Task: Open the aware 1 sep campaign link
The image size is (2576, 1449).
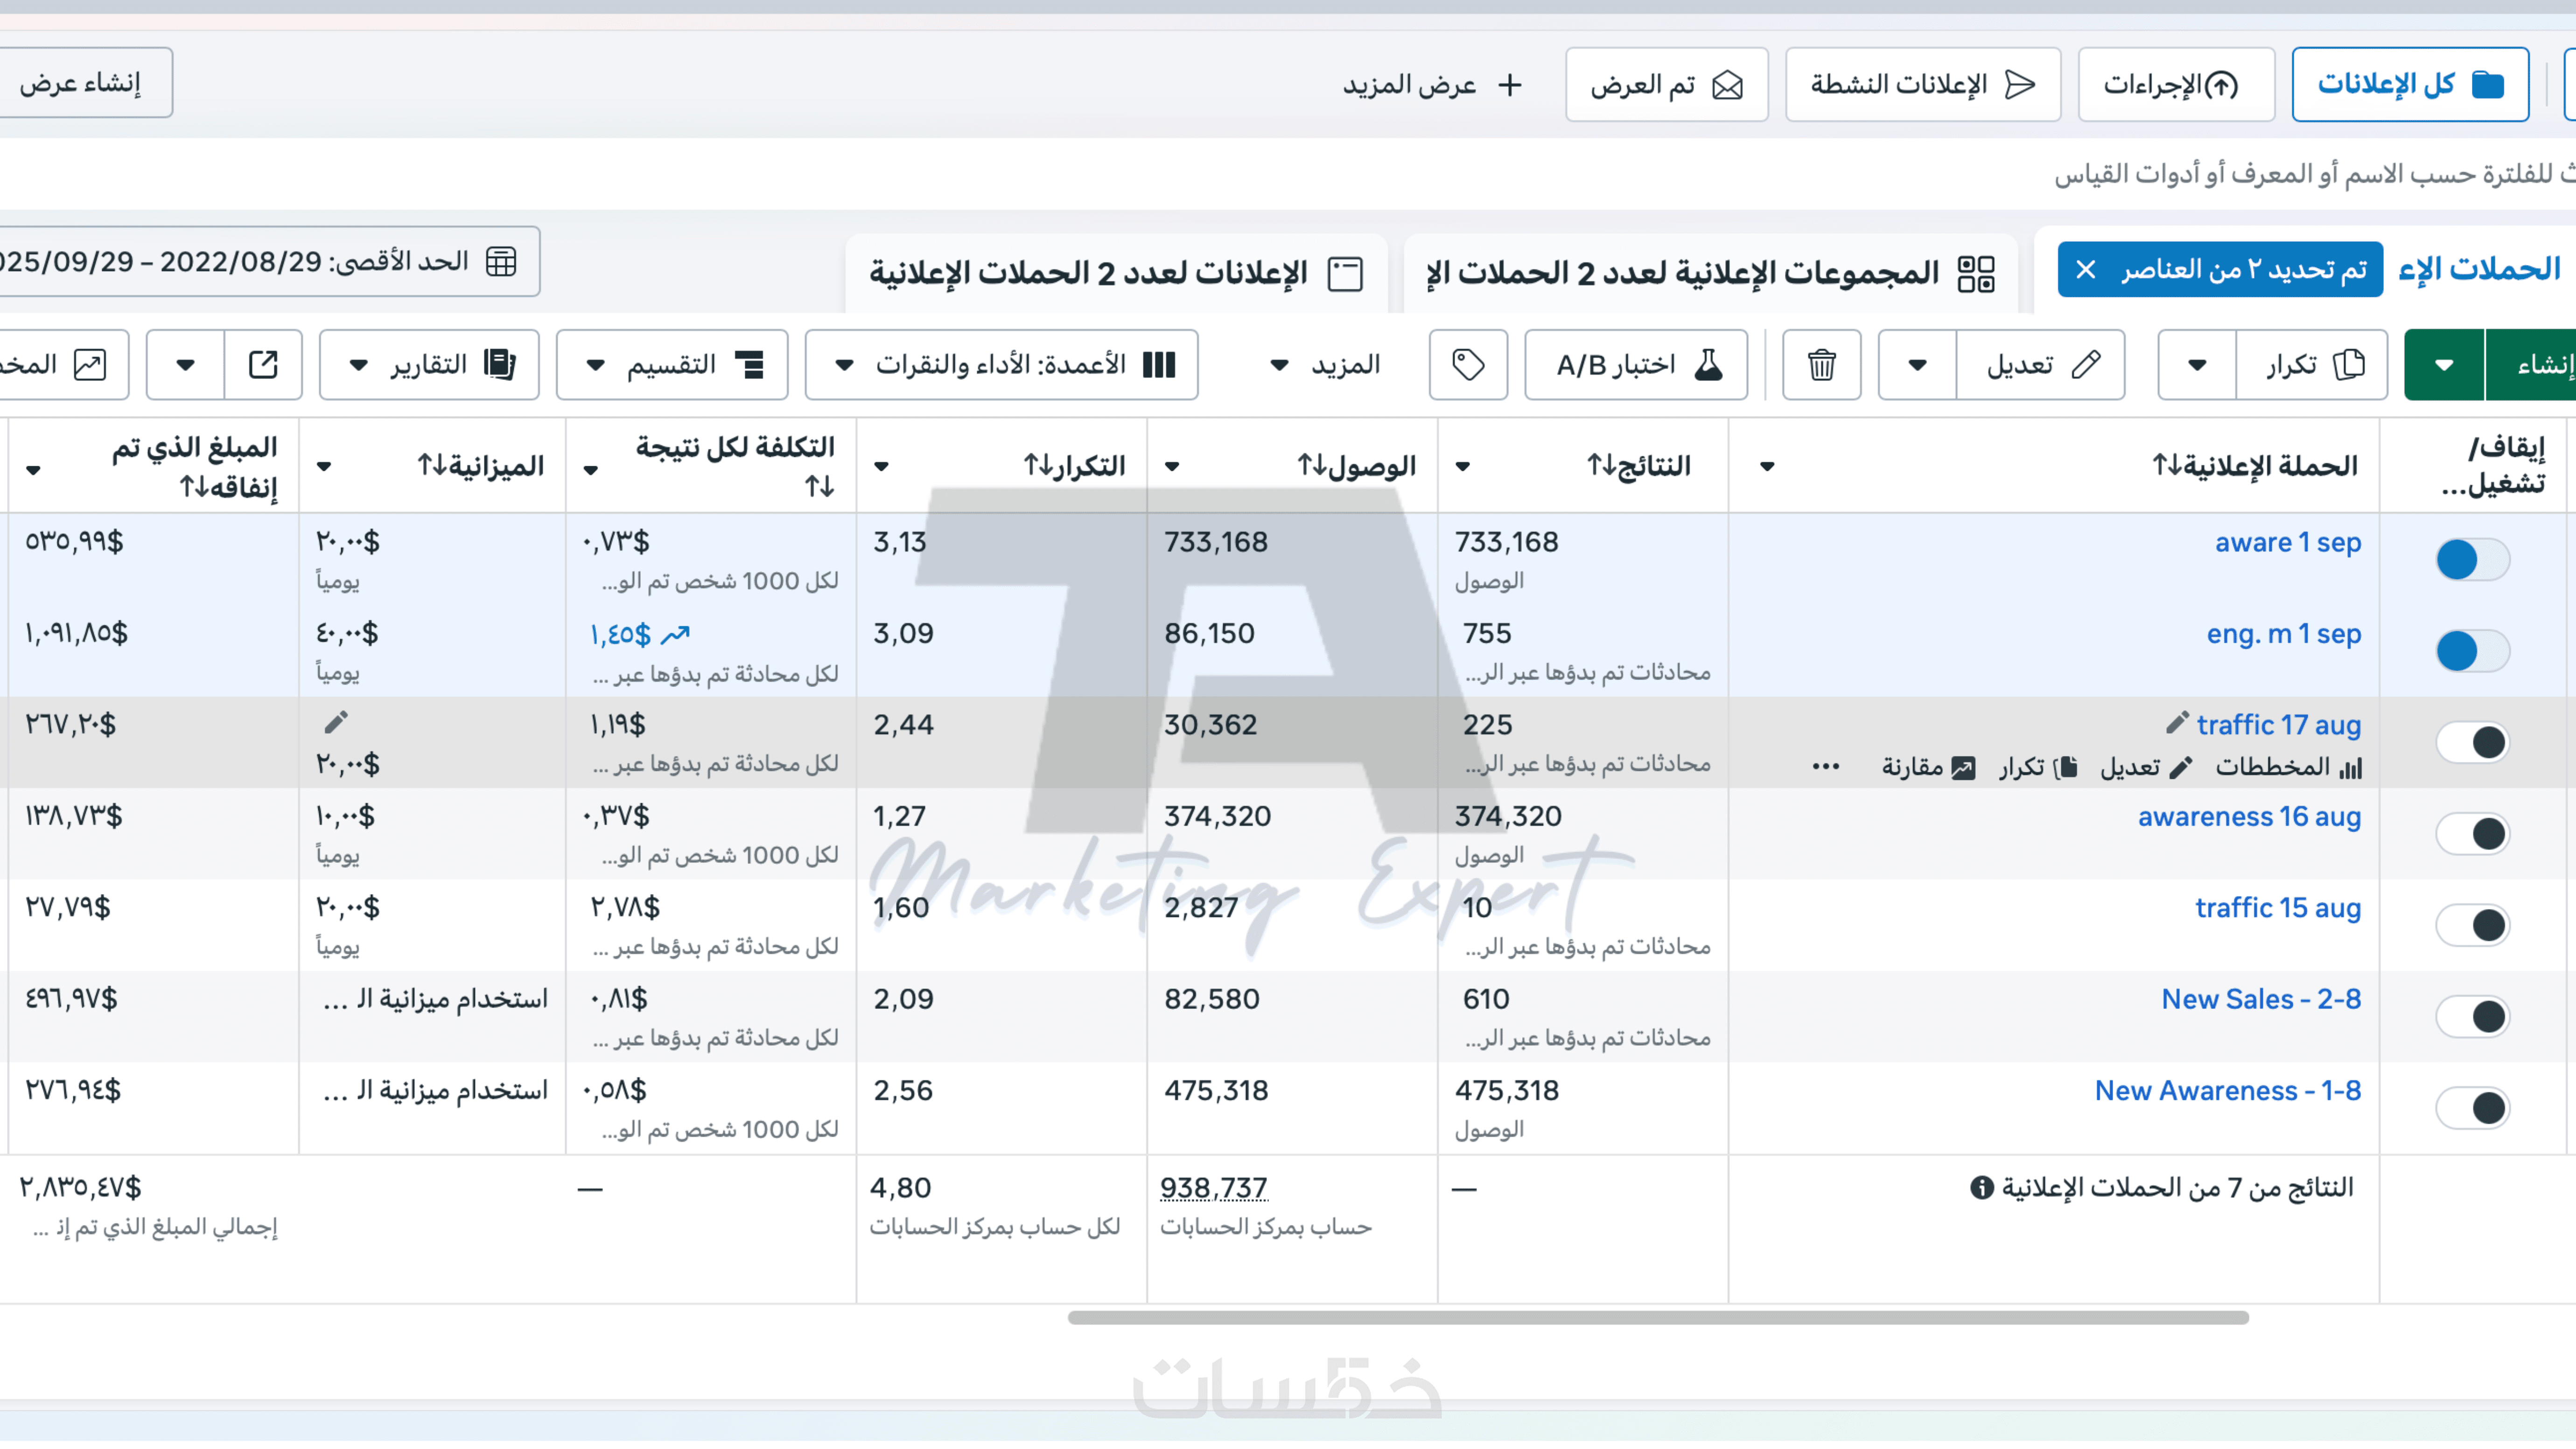Action: tap(2287, 543)
